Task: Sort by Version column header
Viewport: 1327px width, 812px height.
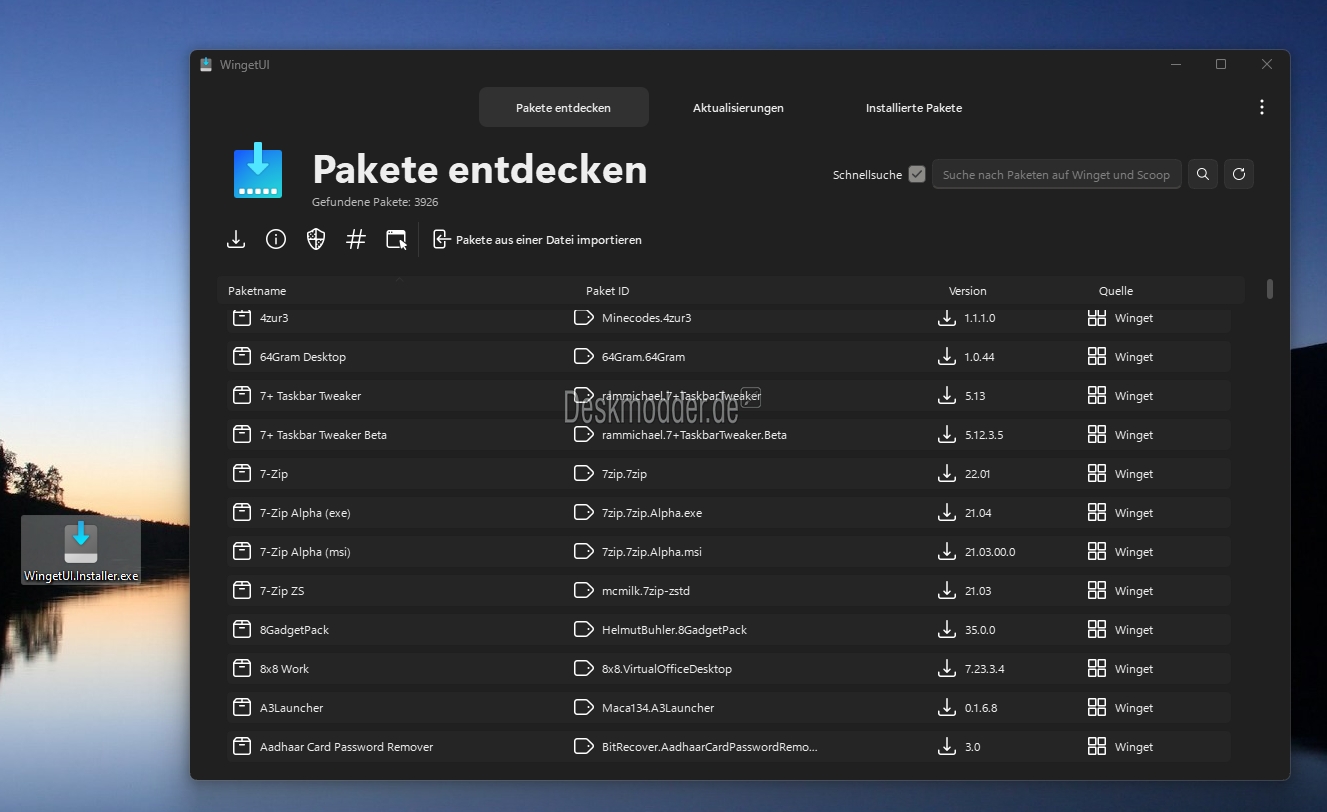Action: click(967, 291)
